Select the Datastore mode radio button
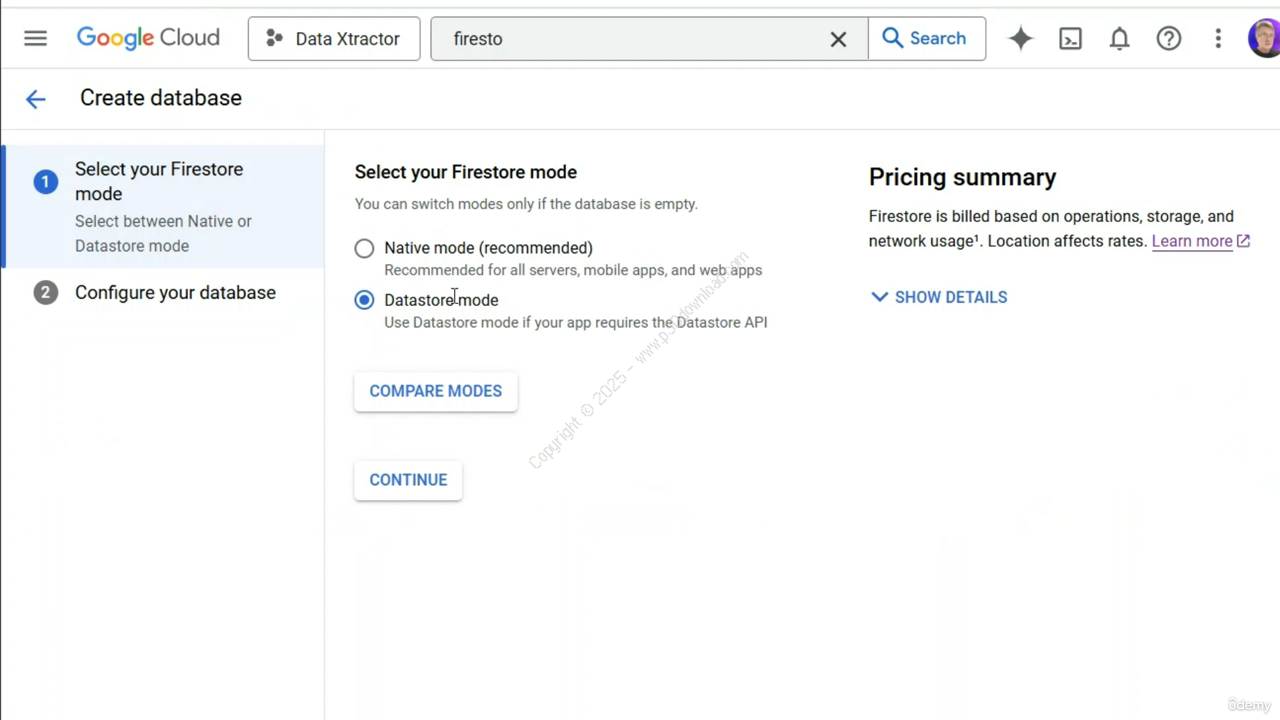1280x720 pixels. [x=364, y=300]
